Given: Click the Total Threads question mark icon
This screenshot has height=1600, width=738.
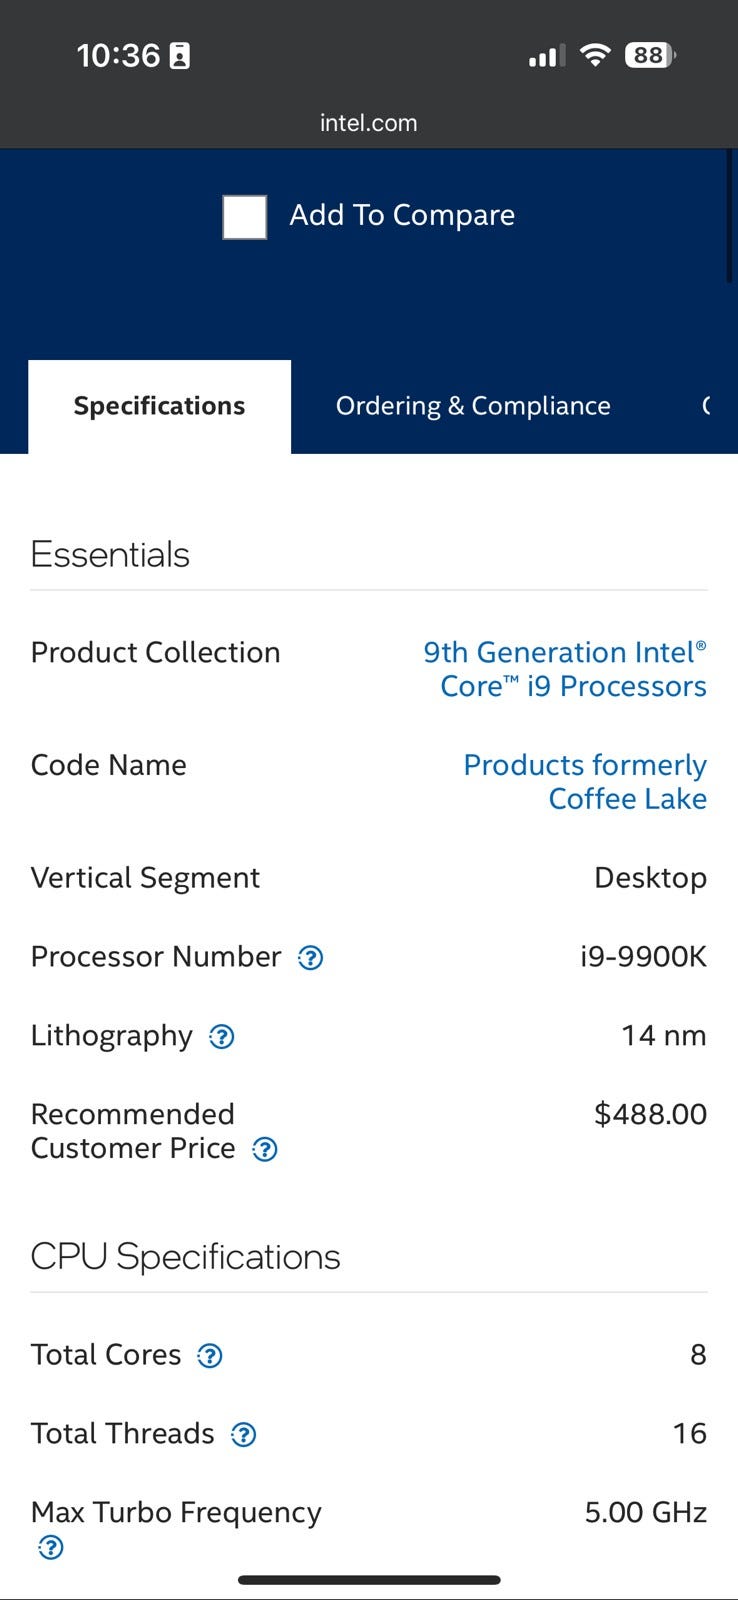Looking at the screenshot, I should point(243,1435).
